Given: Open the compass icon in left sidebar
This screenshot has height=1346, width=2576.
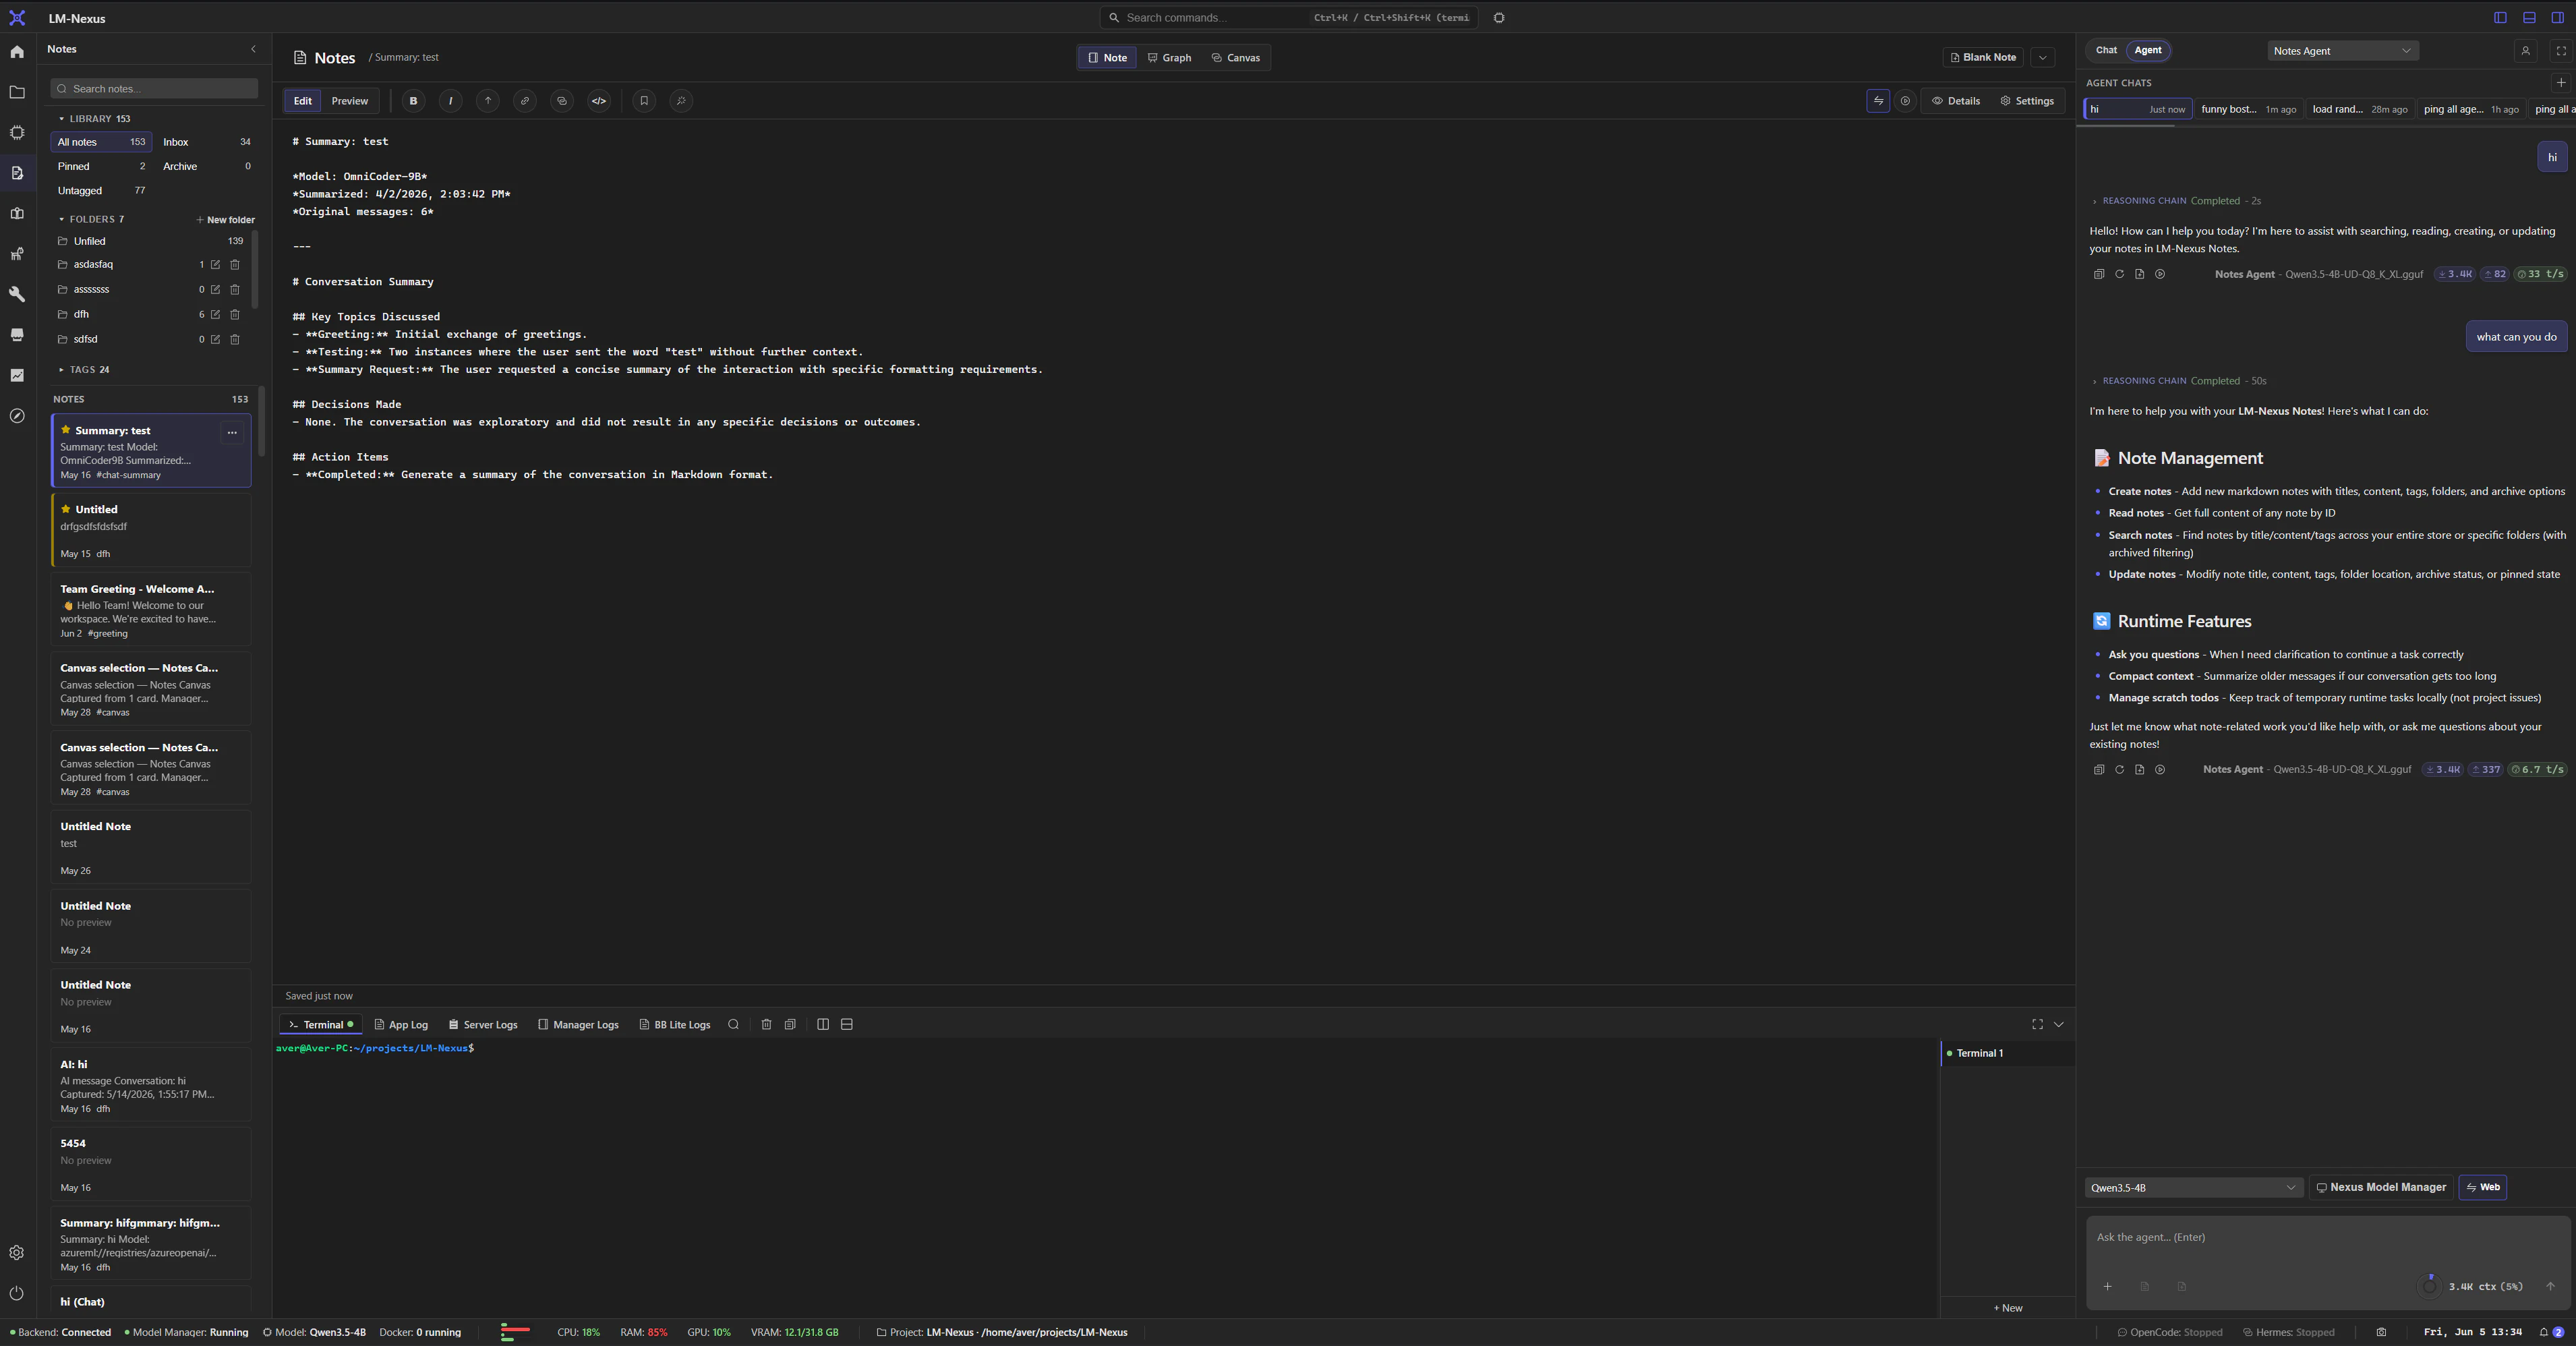Looking at the screenshot, I should [17, 416].
